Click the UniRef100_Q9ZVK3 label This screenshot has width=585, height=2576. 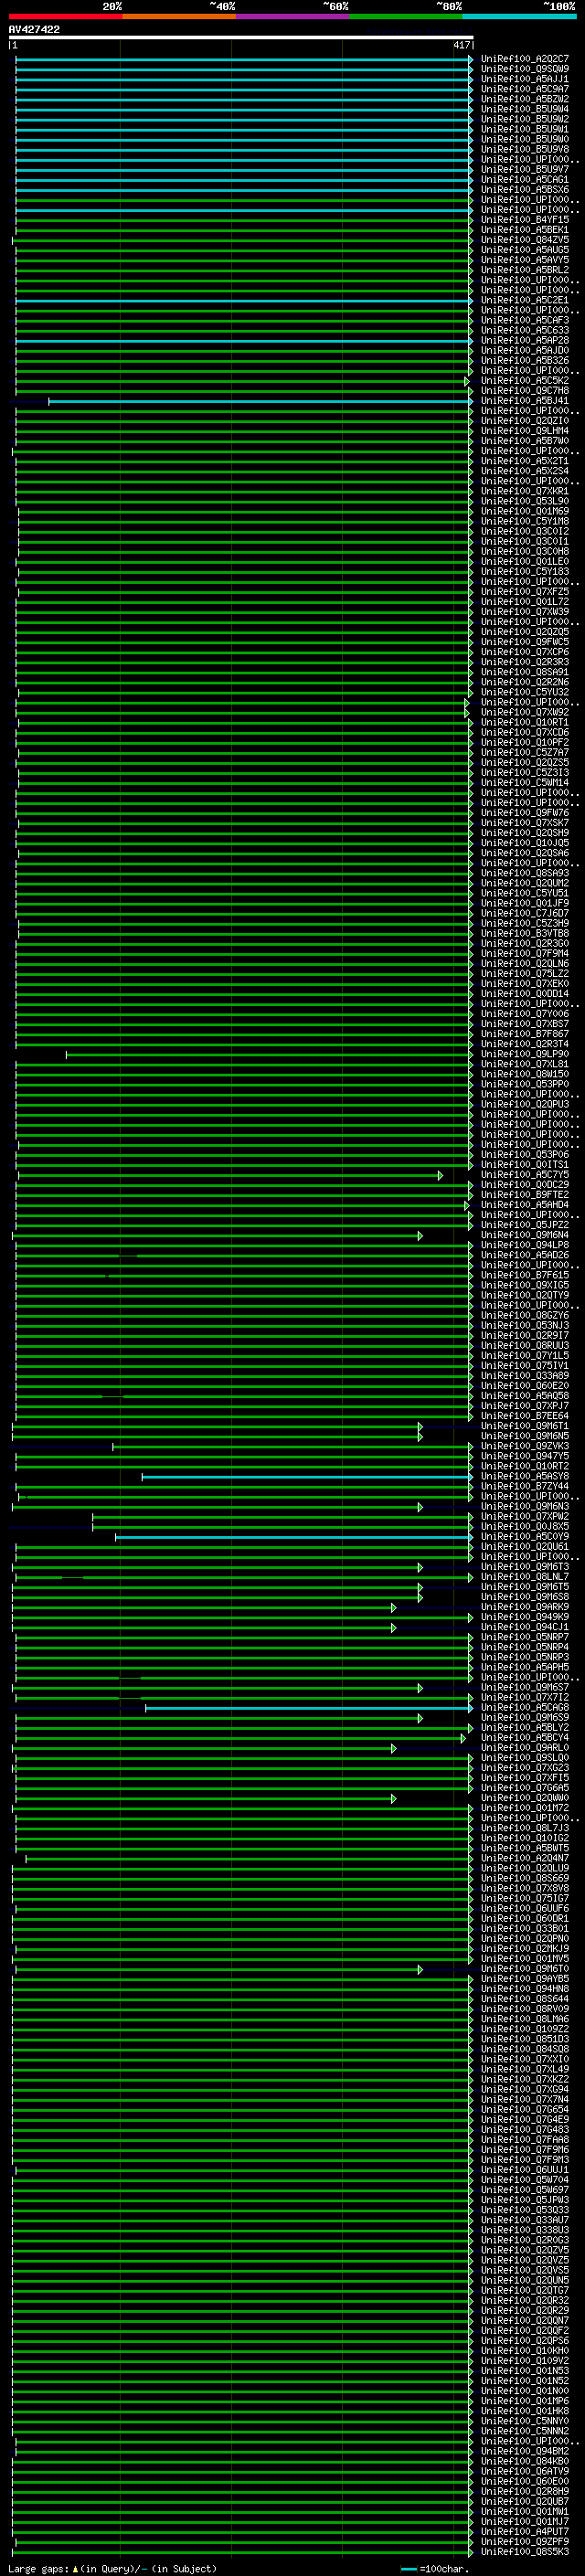pyautogui.click(x=525, y=1447)
